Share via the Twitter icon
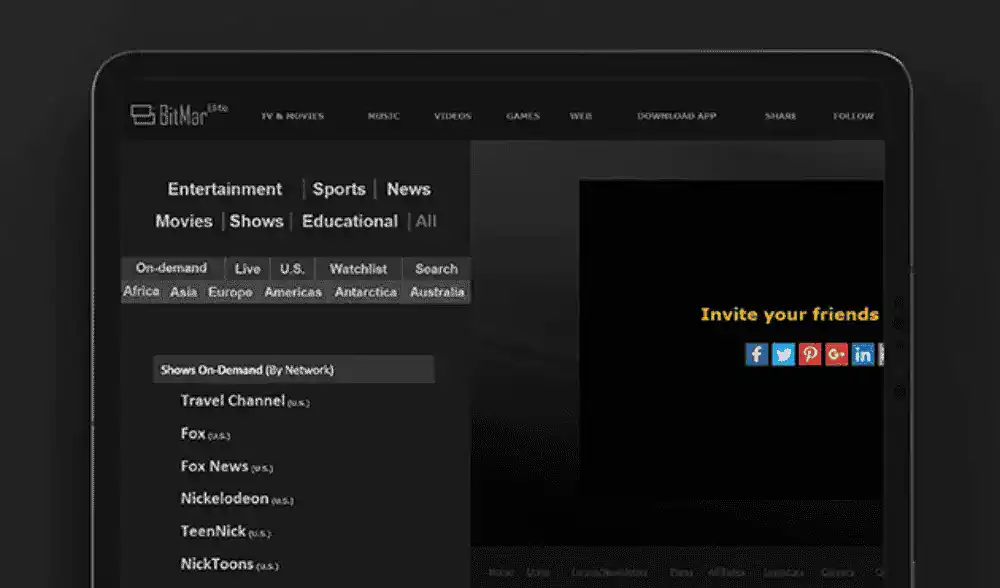1000x588 pixels. point(783,354)
